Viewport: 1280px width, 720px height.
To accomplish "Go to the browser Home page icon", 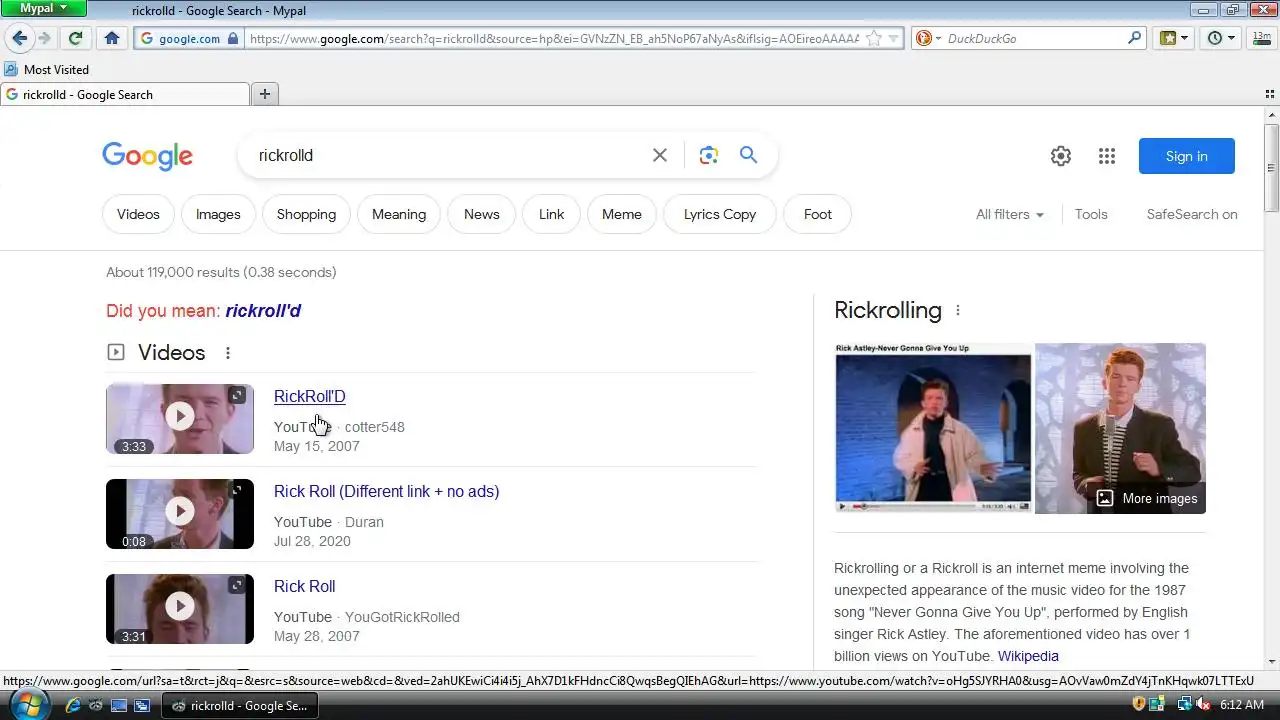I will (x=112, y=38).
